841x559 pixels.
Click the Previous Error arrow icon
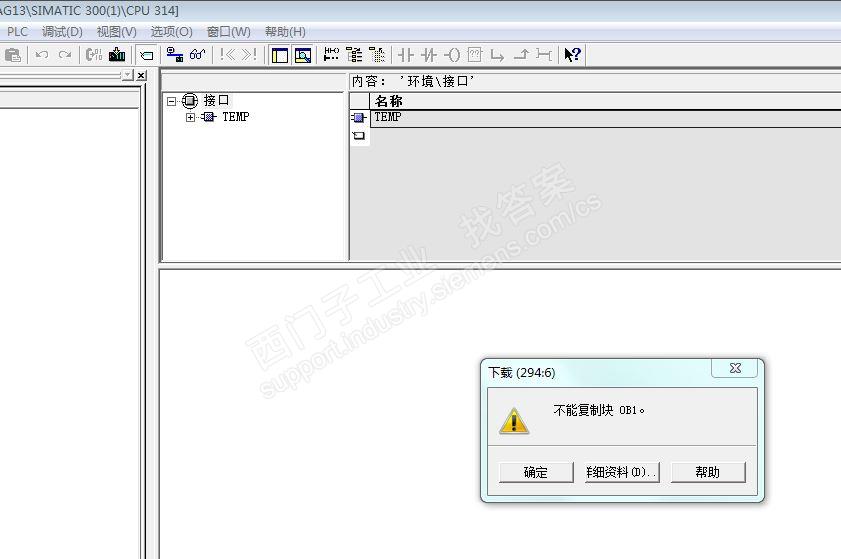[x=227, y=55]
